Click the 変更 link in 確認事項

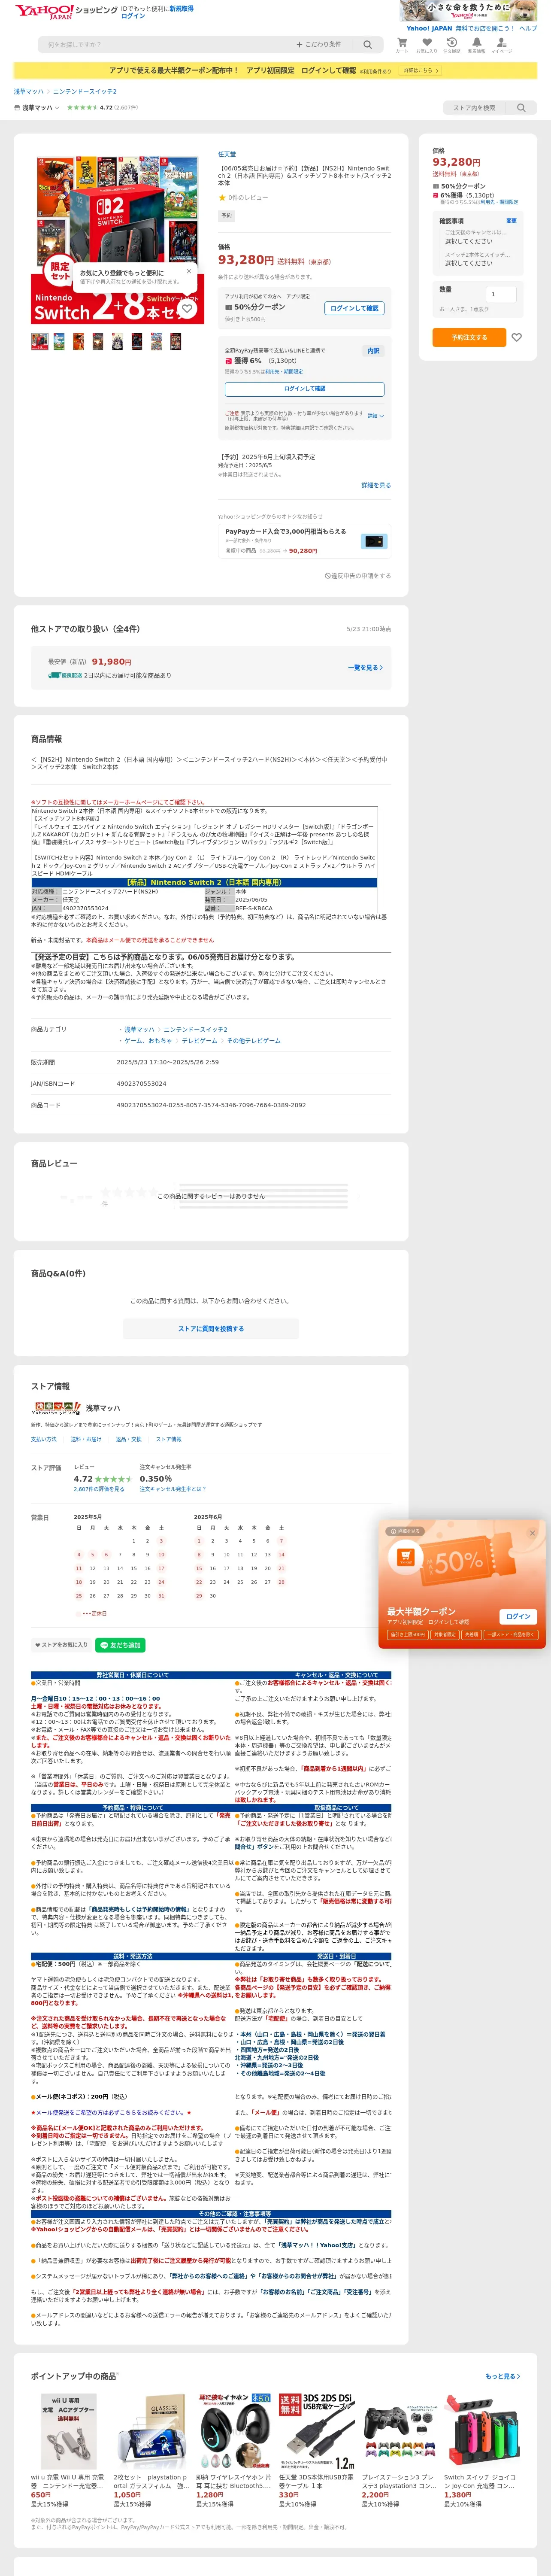click(x=511, y=221)
